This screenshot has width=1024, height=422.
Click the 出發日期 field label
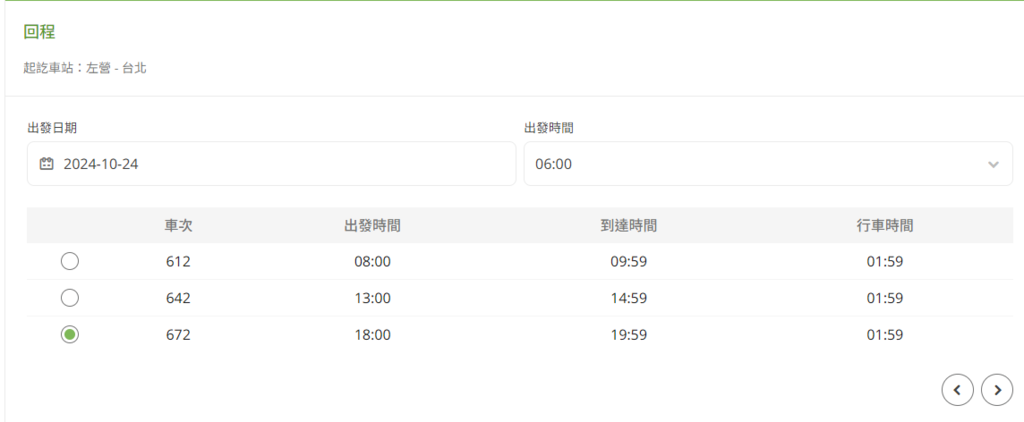52,128
